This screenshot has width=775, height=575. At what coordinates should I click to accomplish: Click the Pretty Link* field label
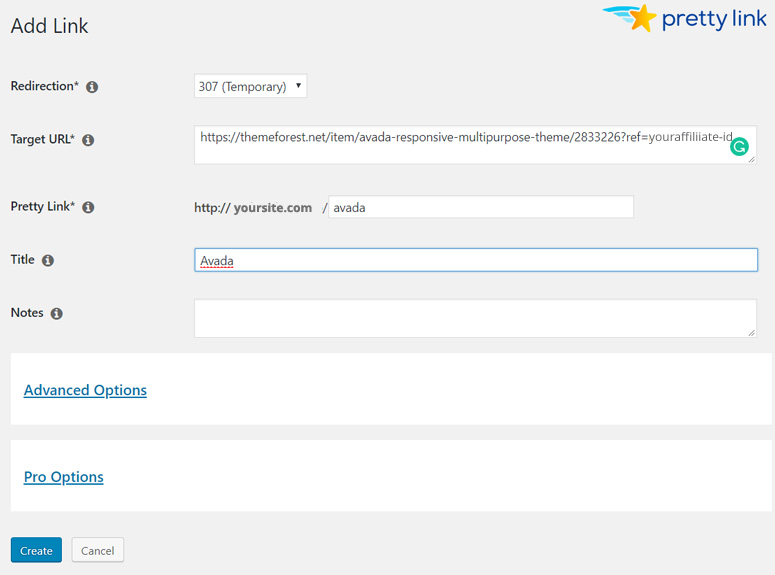coord(43,206)
